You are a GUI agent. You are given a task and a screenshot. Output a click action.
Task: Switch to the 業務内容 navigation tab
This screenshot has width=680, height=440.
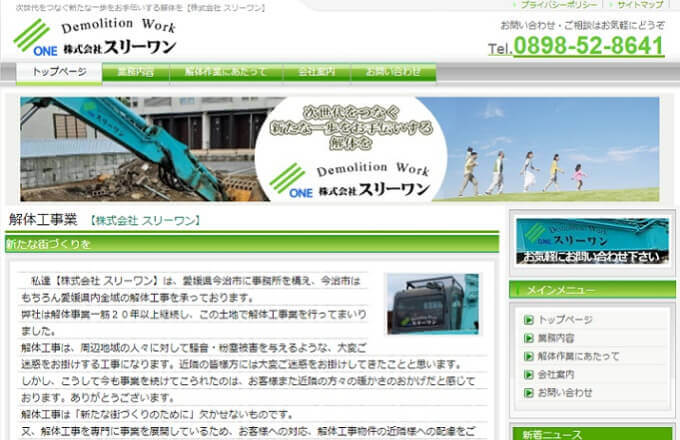pos(135,72)
